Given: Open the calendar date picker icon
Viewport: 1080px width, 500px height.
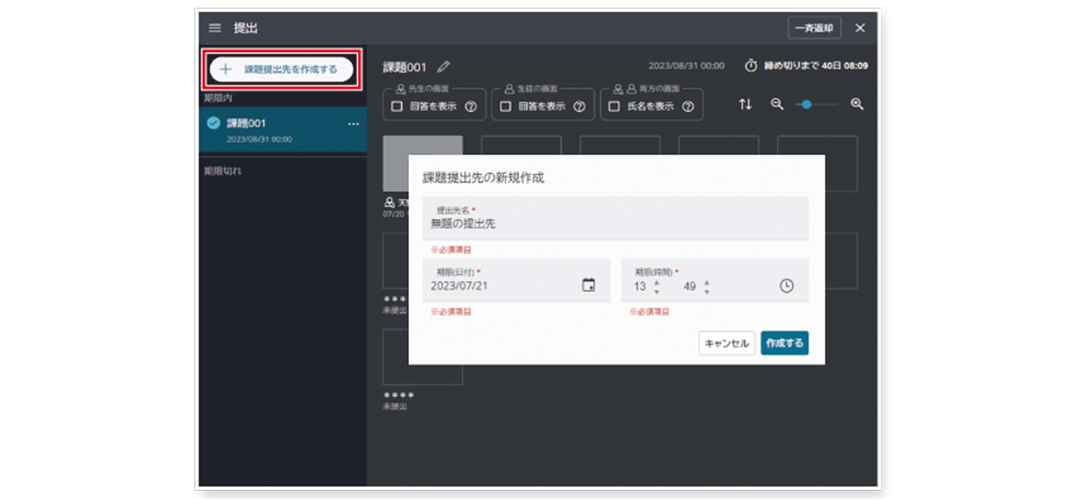Looking at the screenshot, I should [x=589, y=285].
